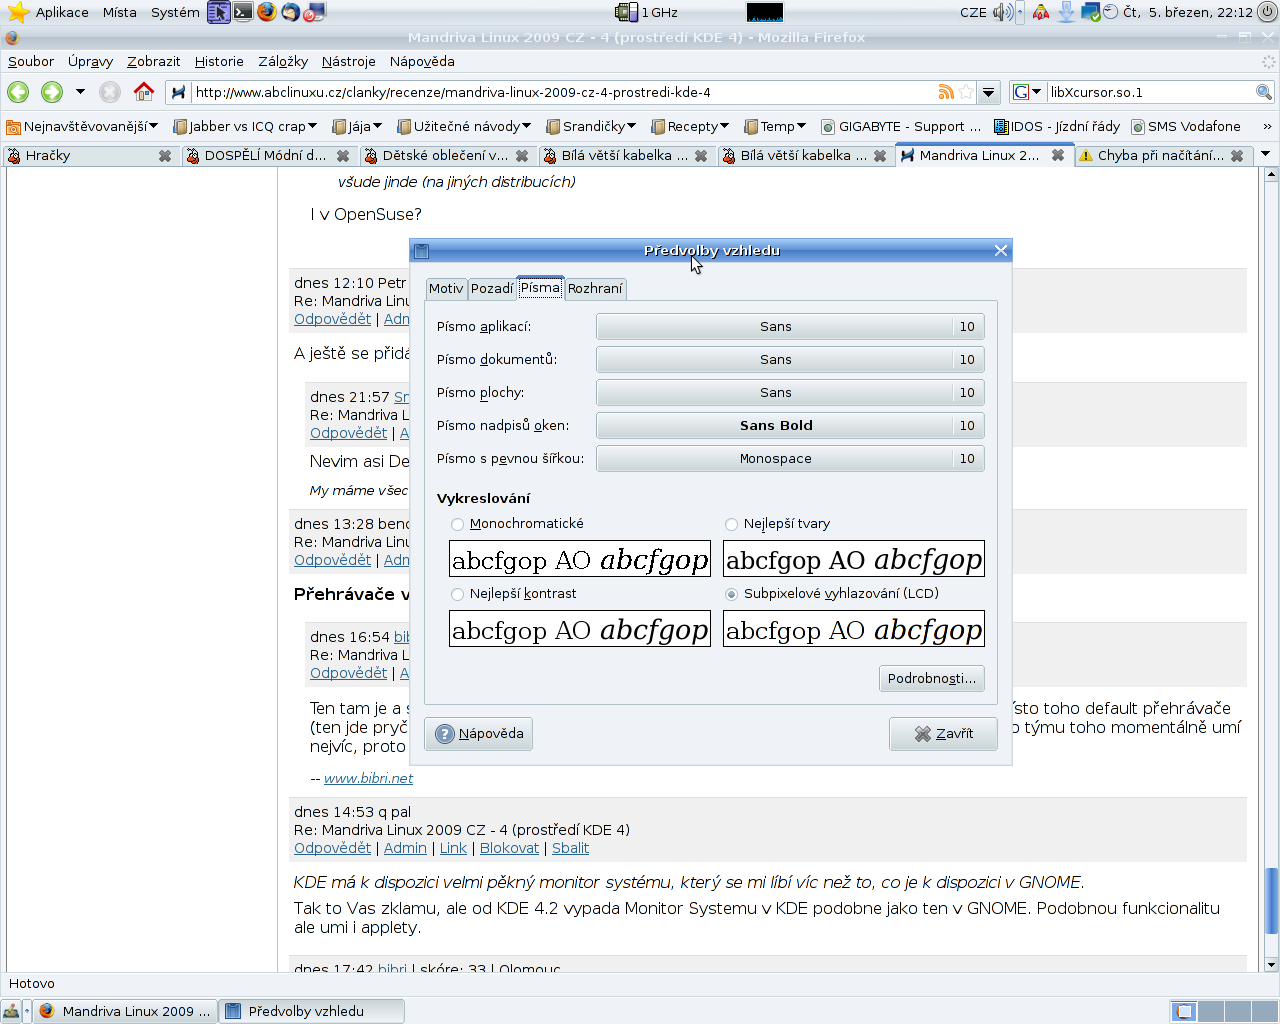Bookmark this page with the star icon
The image size is (1280, 1024).
966,92
